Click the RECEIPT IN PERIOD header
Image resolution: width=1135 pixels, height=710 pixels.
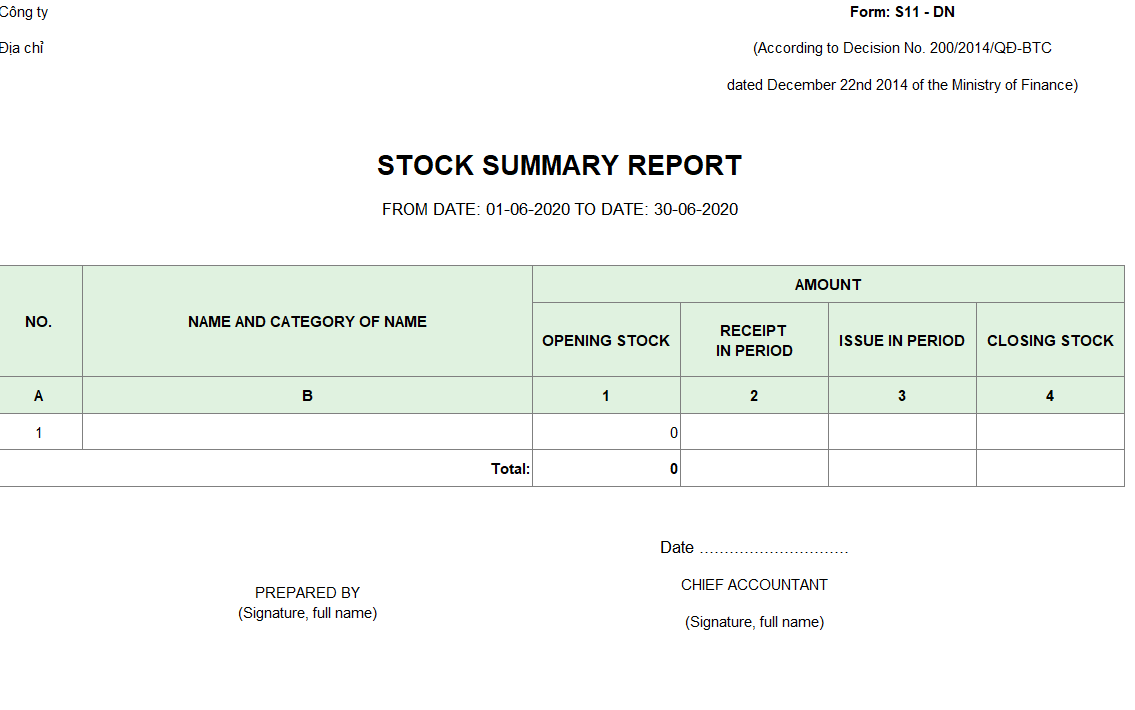coord(754,340)
